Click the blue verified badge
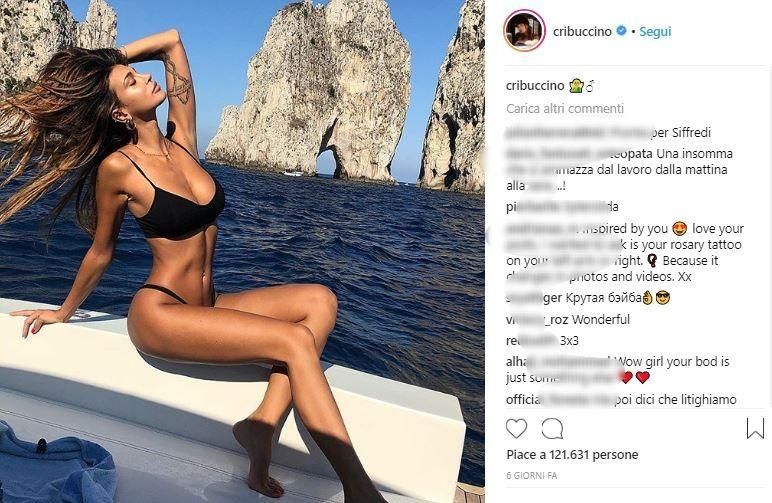Viewport: 772px width, 503px height. pos(621,31)
